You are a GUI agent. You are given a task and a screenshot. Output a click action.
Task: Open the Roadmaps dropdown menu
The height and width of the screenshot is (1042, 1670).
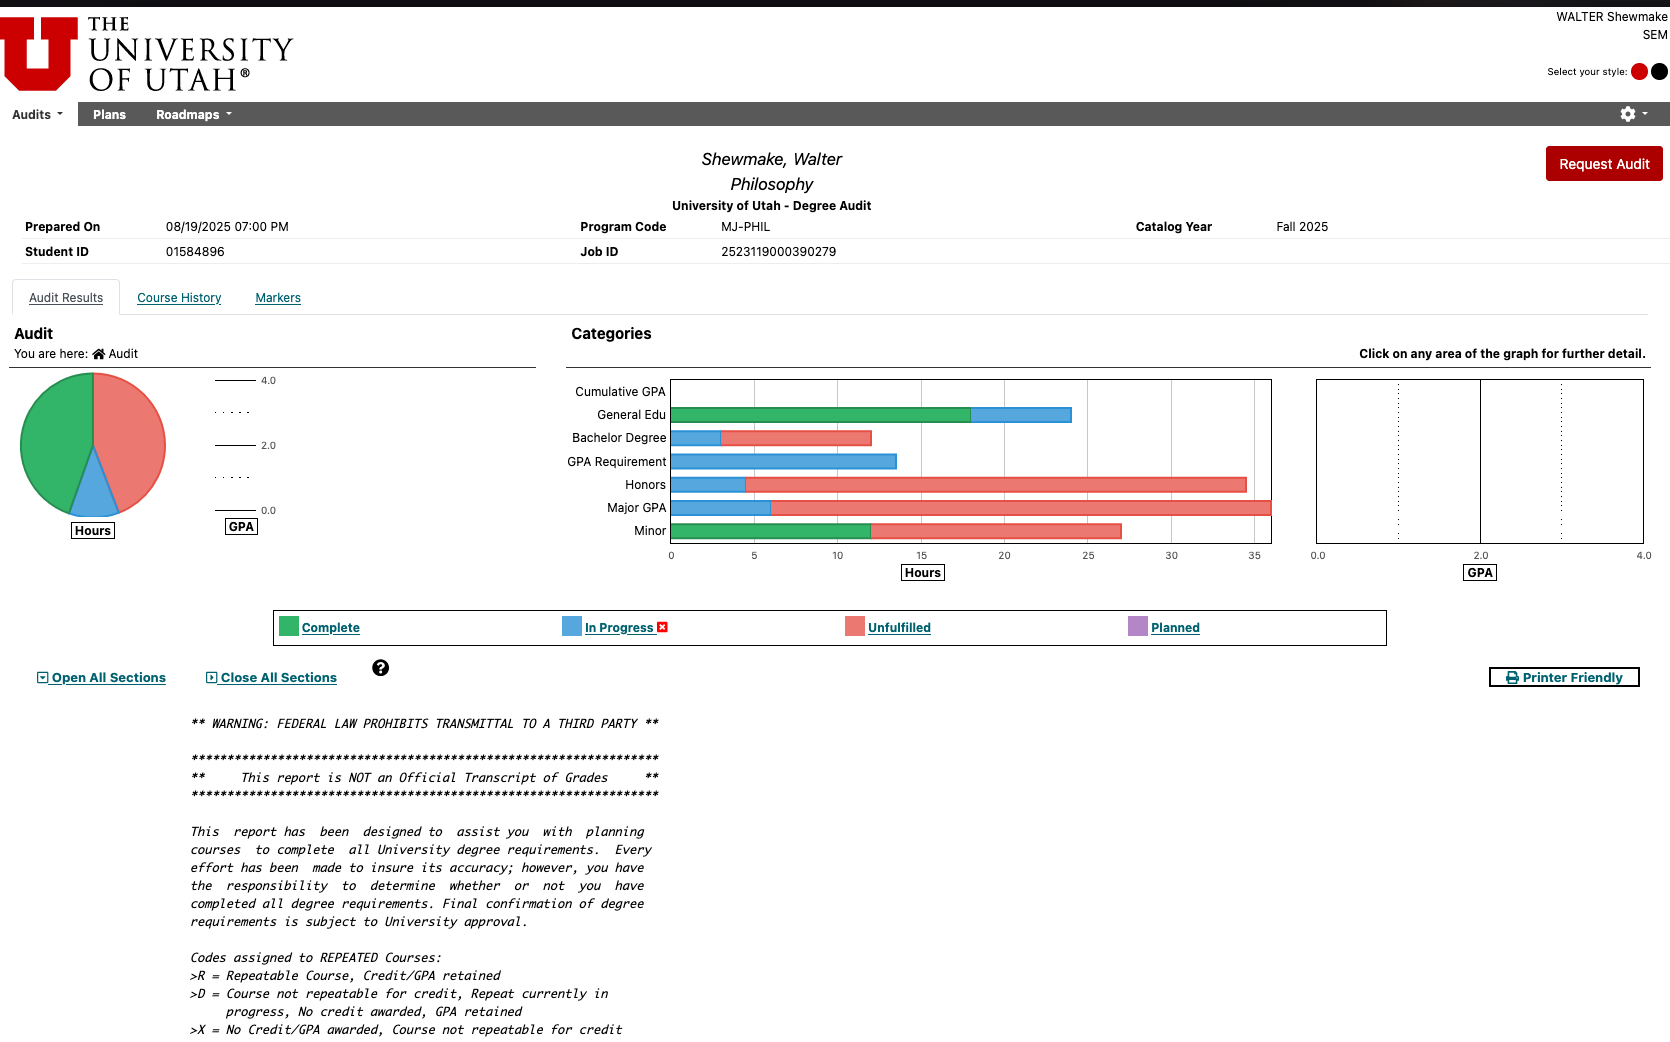point(194,114)
